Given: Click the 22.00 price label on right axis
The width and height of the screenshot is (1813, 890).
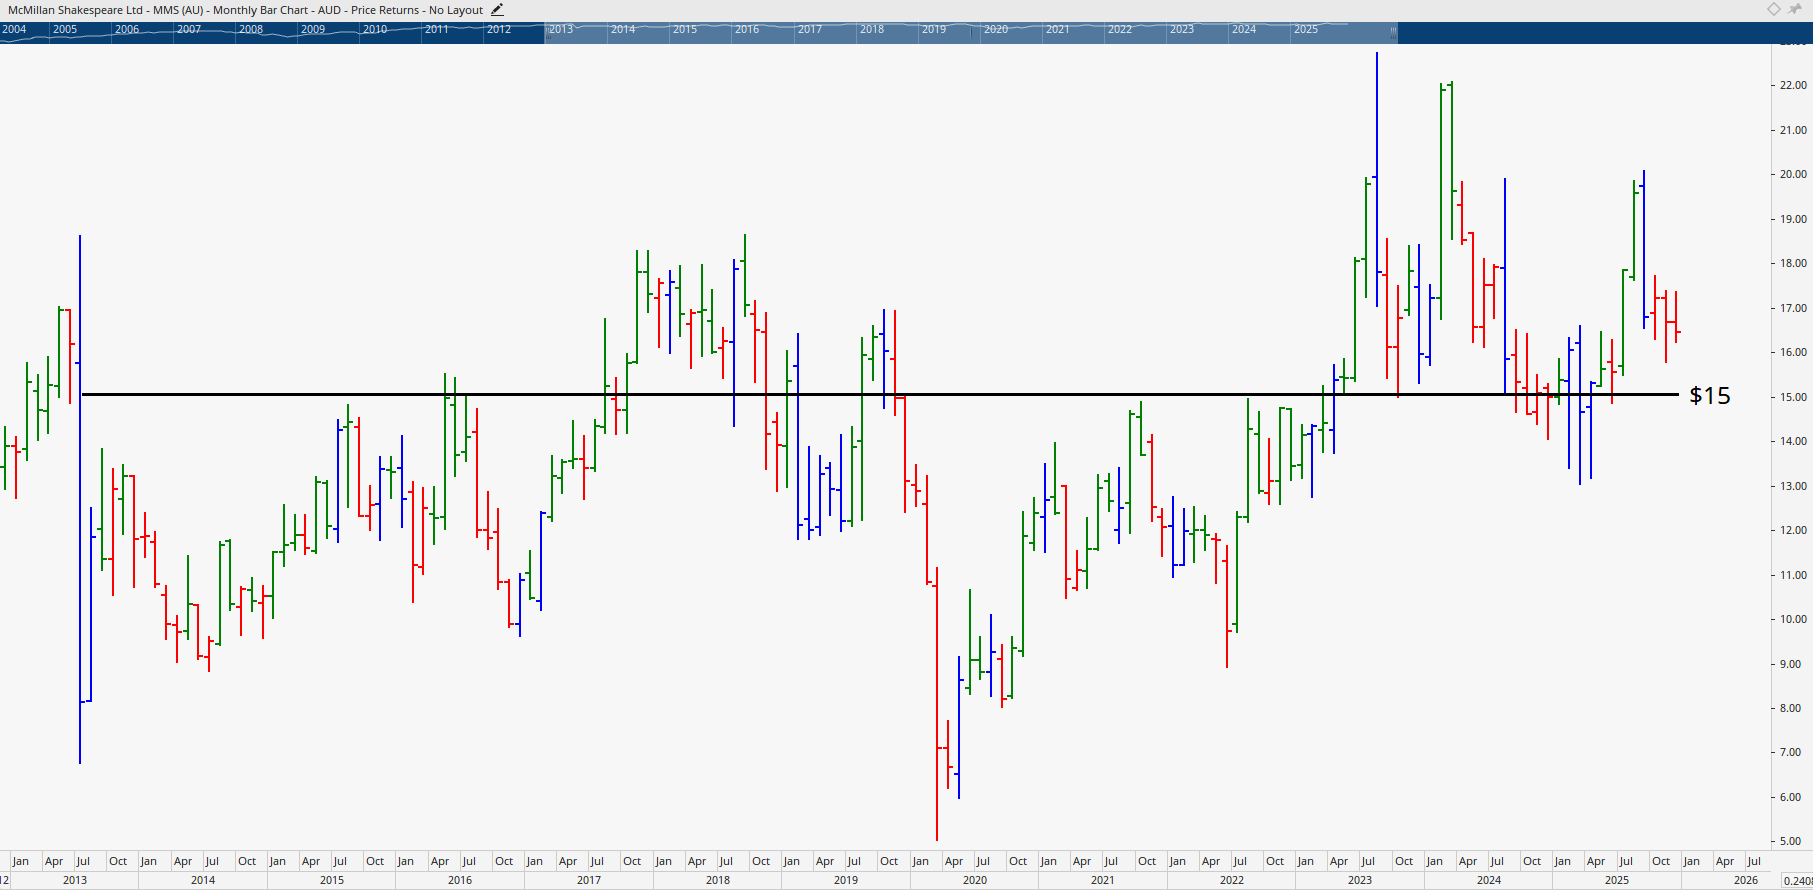Looking at the screenshot, I should (1793, 86).
